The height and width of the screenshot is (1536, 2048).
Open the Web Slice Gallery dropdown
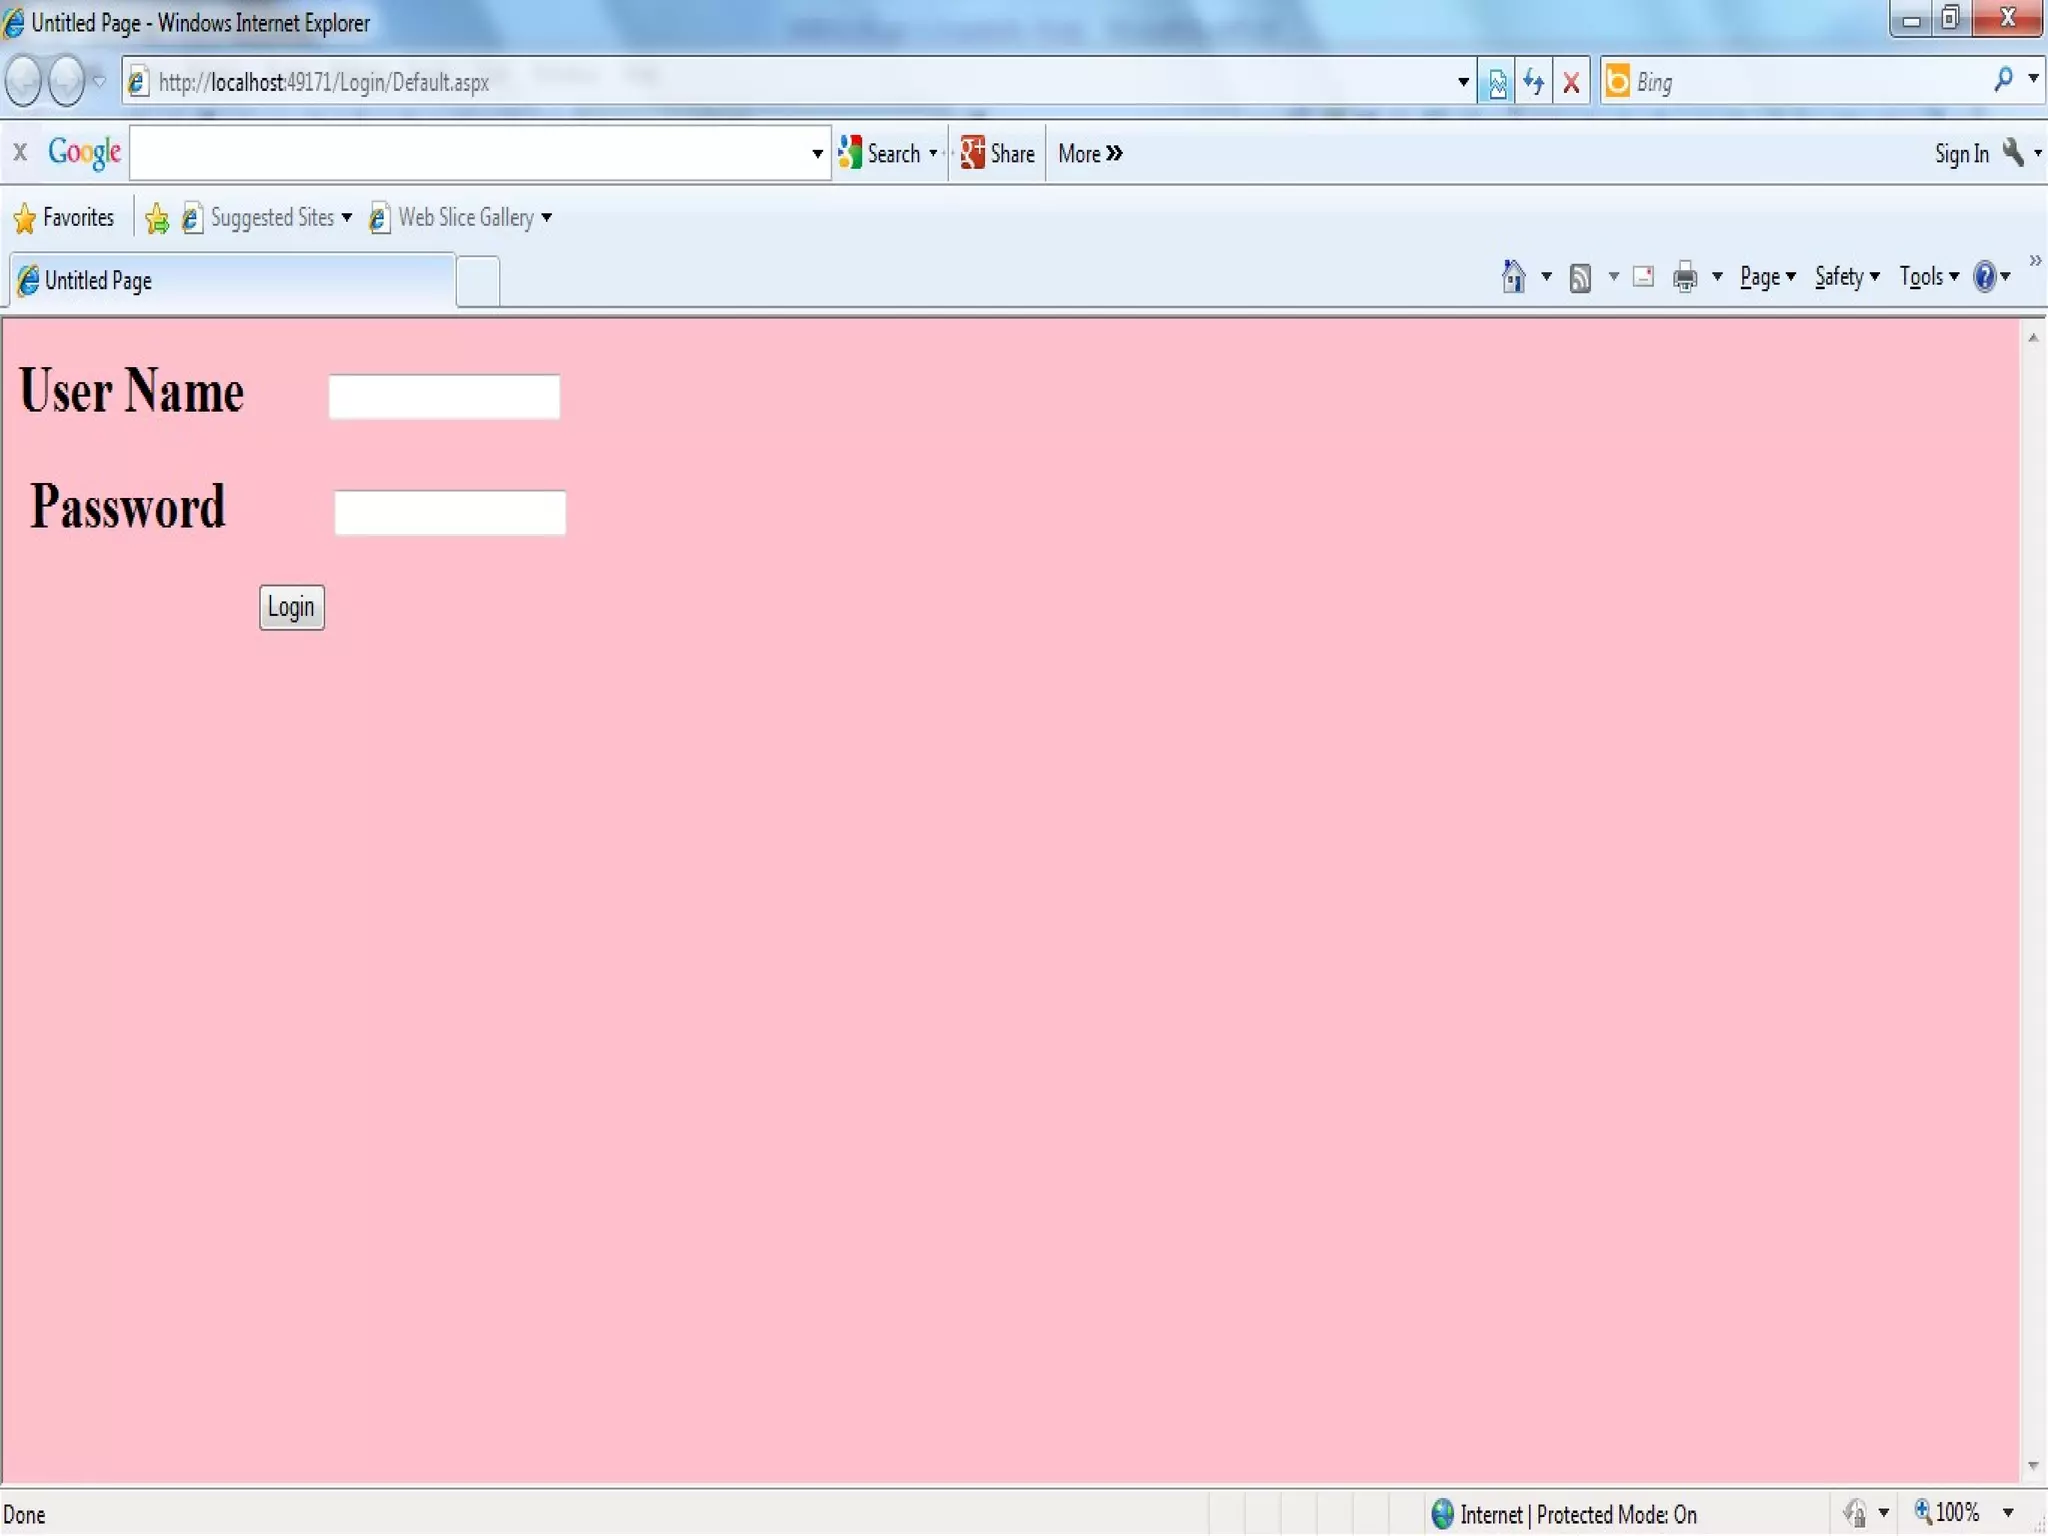(546, 217)
